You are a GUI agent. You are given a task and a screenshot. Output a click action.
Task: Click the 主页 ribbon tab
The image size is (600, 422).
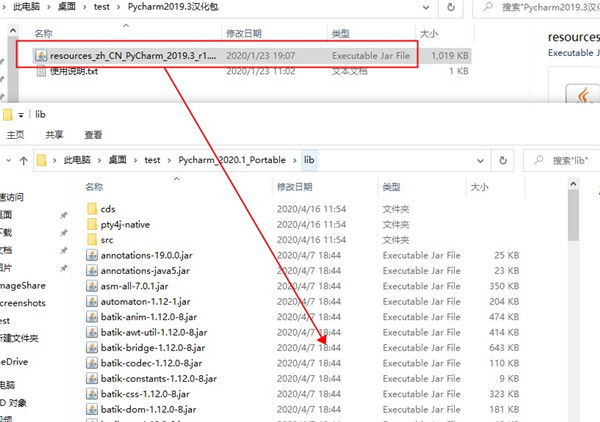click(16, 134)
